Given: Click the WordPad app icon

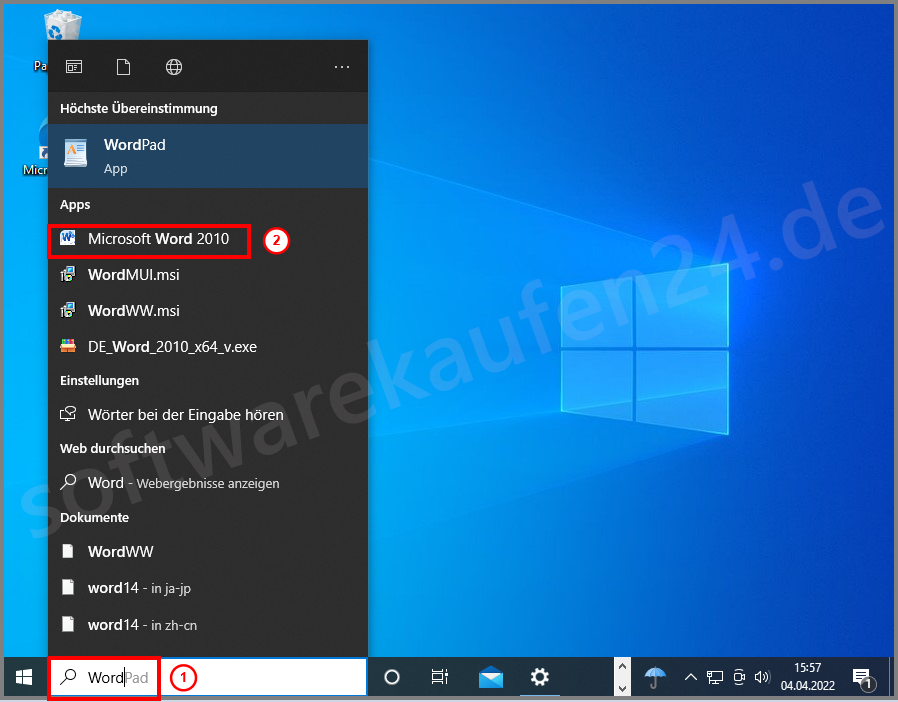Looking at the screenshot, I should pyautogui.click(x=76, y=153).
